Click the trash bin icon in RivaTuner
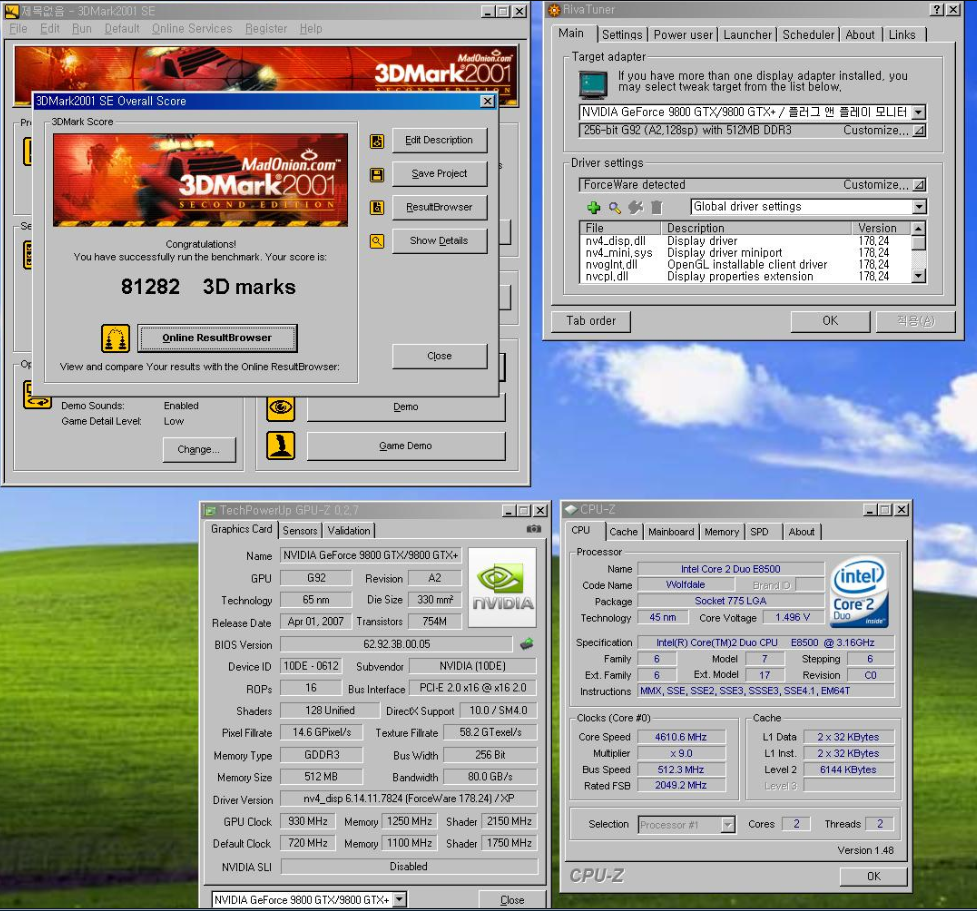This screenshot has width=977, height=911. pyautogui.click(x=656, y=207)
